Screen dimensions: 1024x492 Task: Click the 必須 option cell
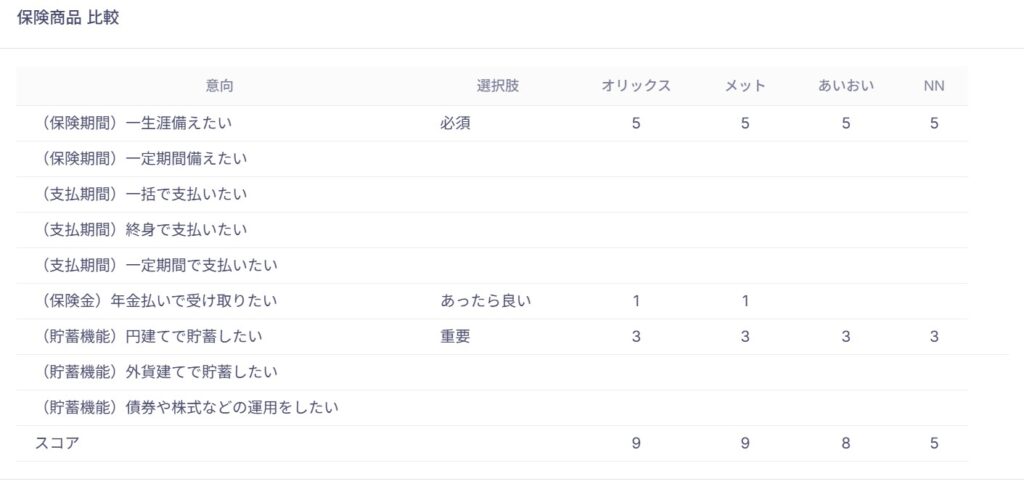click(455, 123)
